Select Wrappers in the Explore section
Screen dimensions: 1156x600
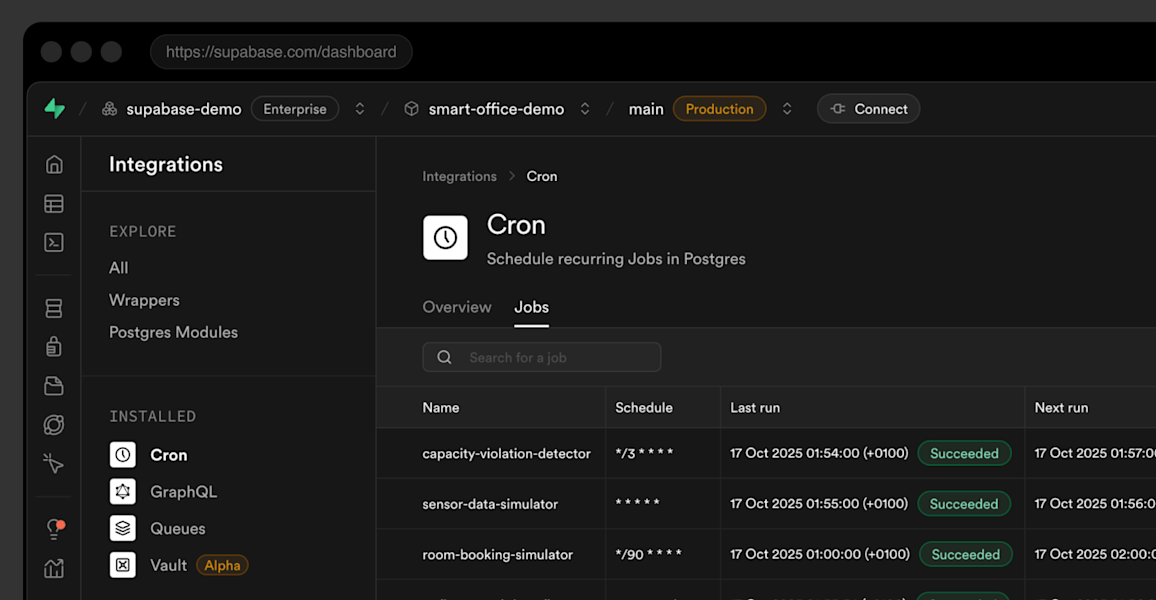144,300
